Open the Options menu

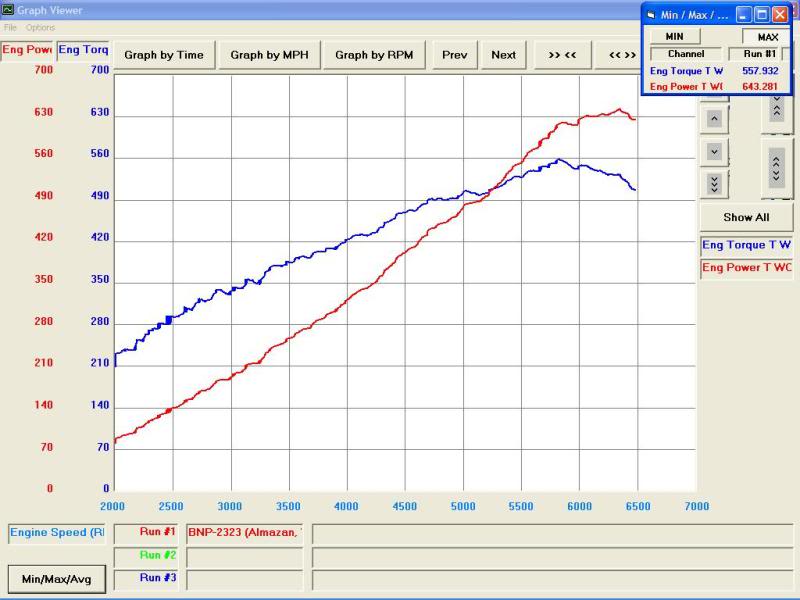pos(40,28)
